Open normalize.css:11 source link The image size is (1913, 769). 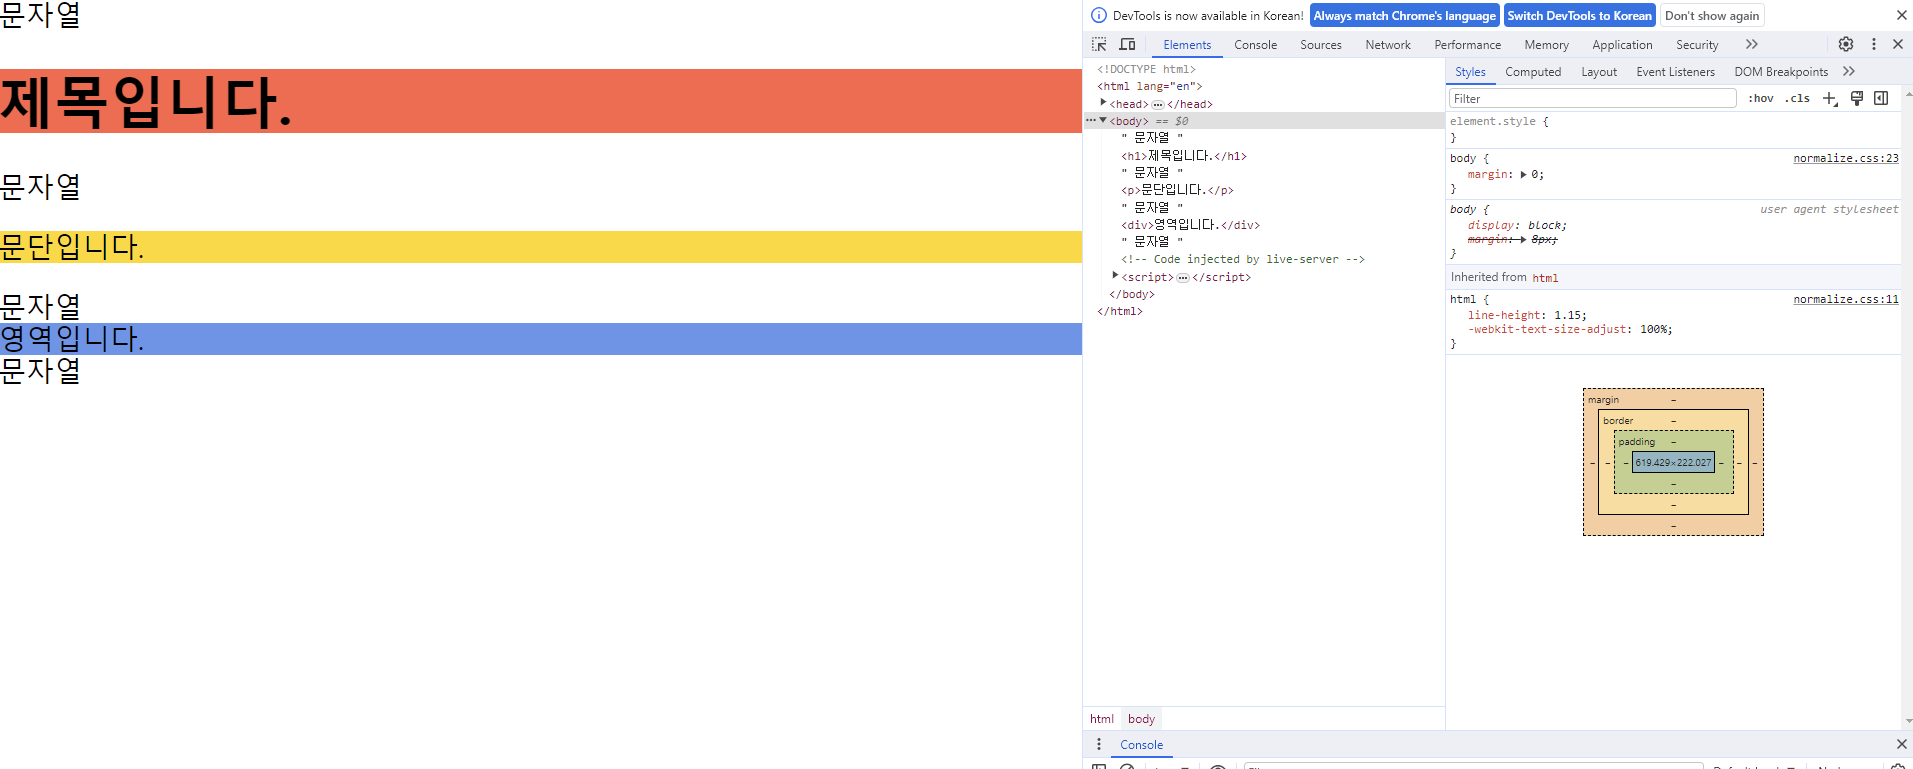tap(1846, 299)
